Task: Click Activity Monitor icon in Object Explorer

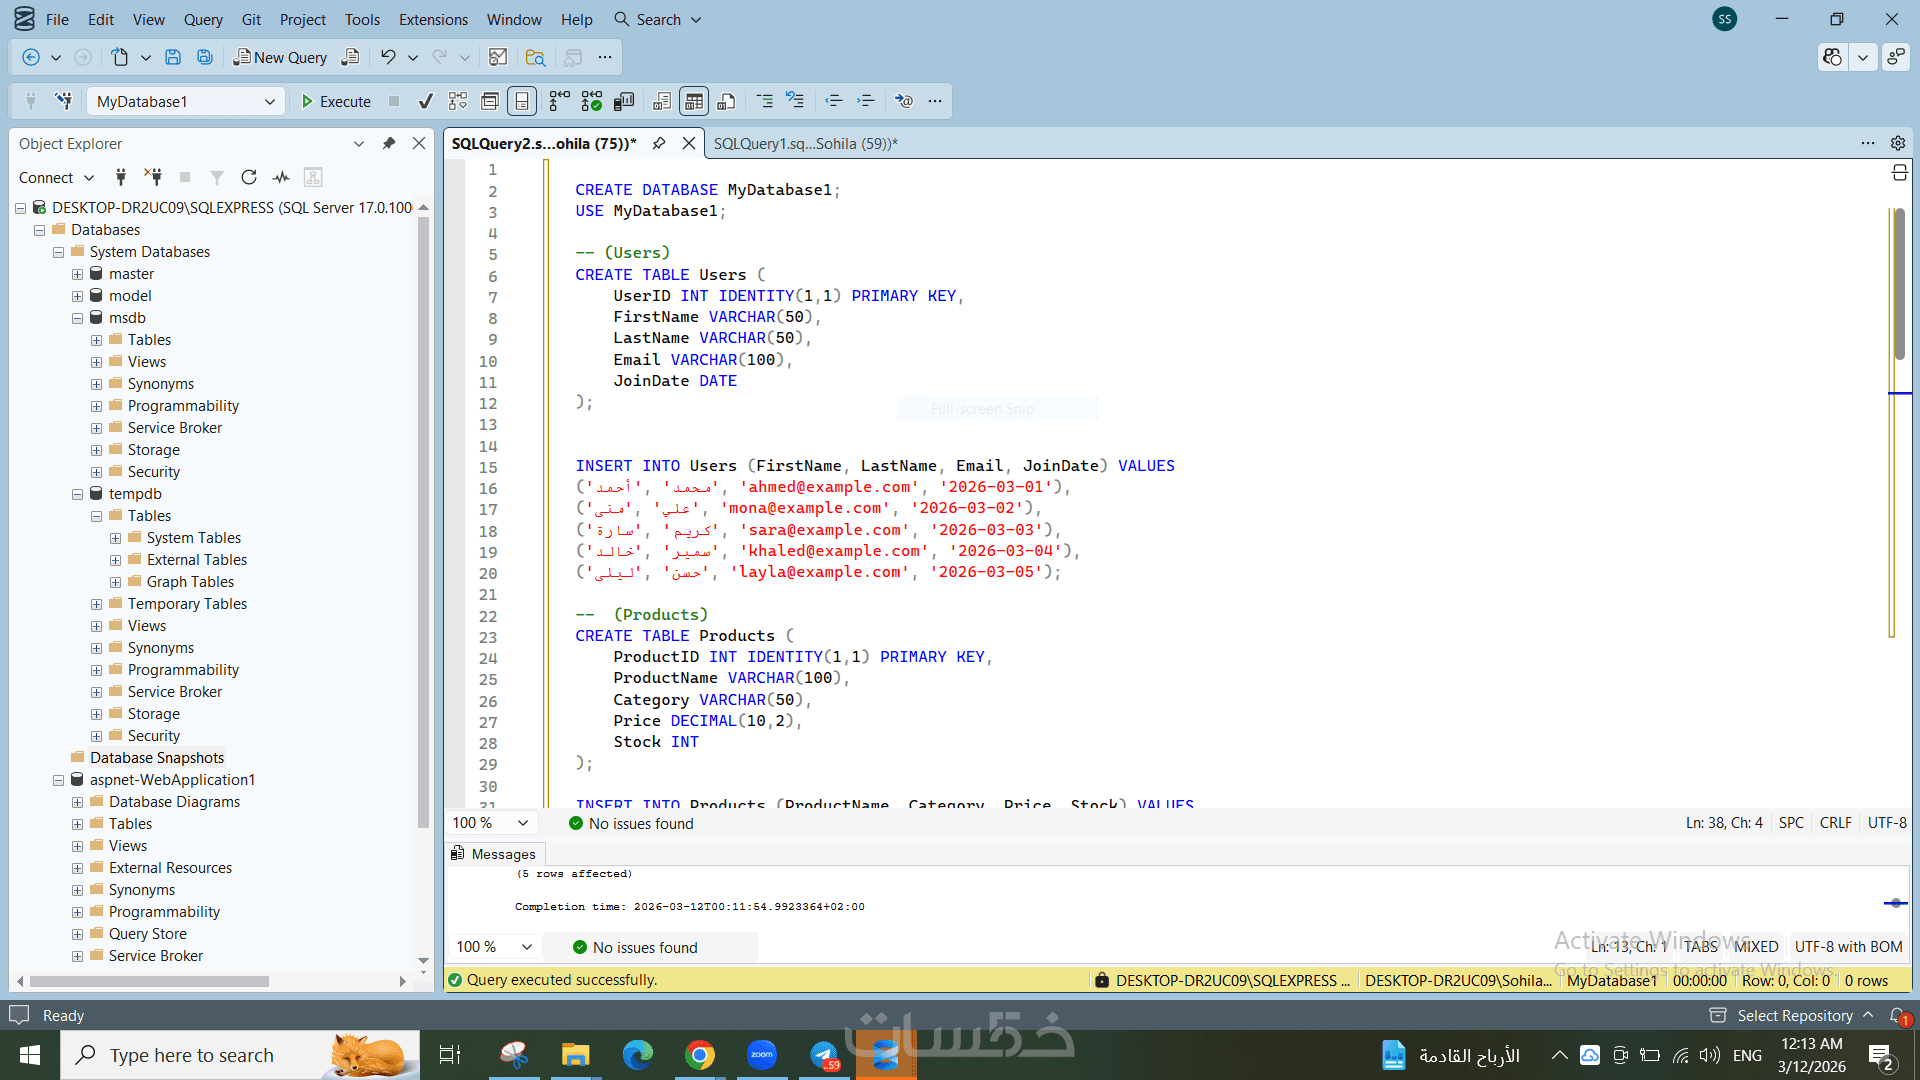Action: point(281,177)
